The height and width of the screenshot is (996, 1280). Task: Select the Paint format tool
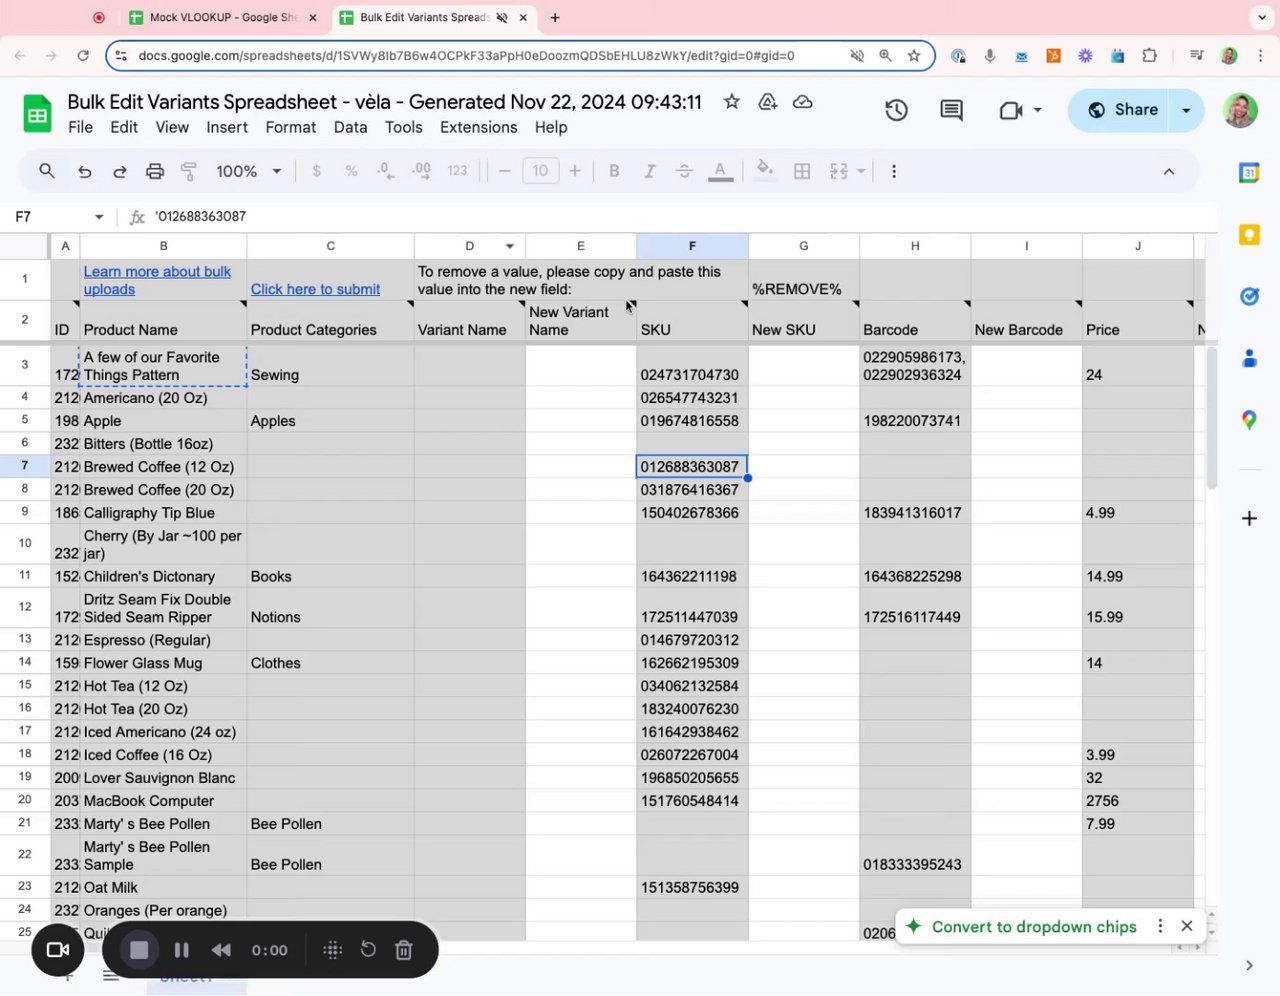coord(188,172)
